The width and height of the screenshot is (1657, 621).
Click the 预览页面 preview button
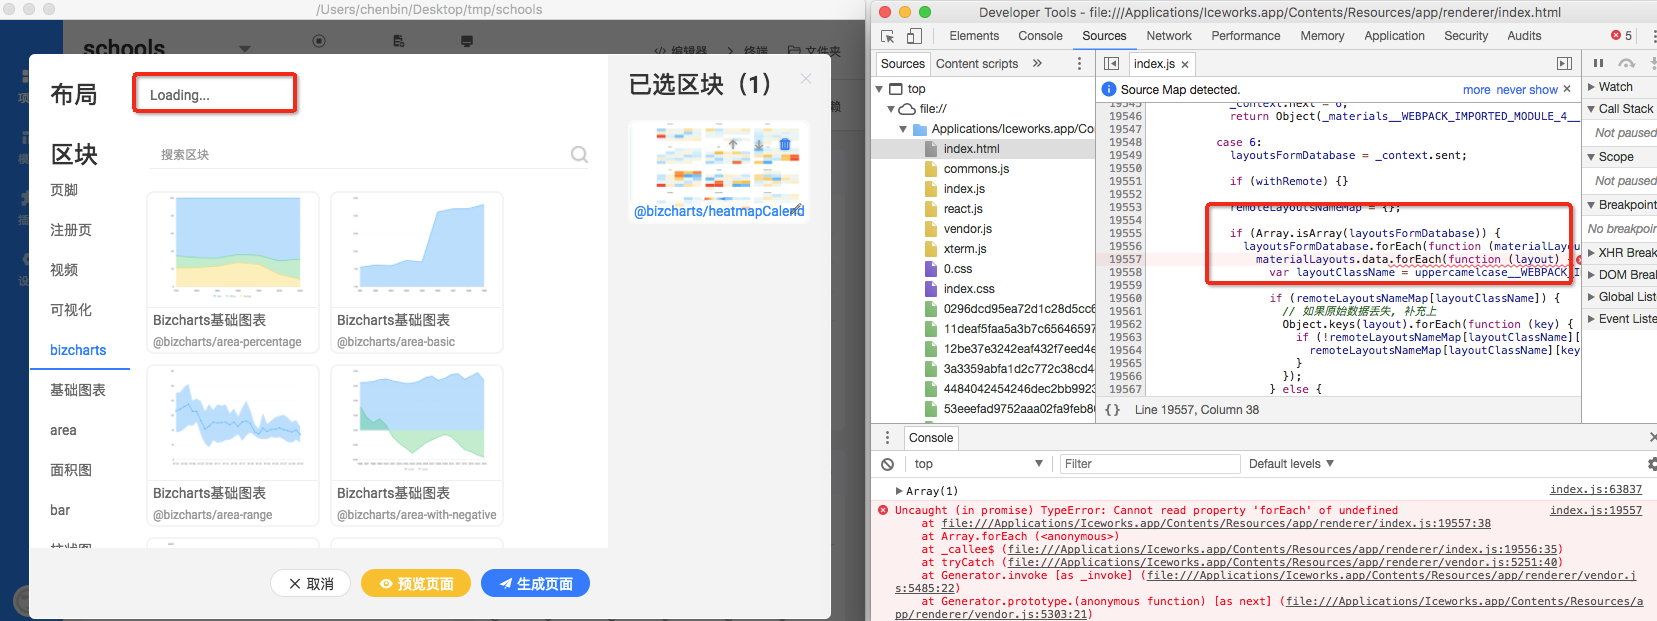(x=416, y=583)
